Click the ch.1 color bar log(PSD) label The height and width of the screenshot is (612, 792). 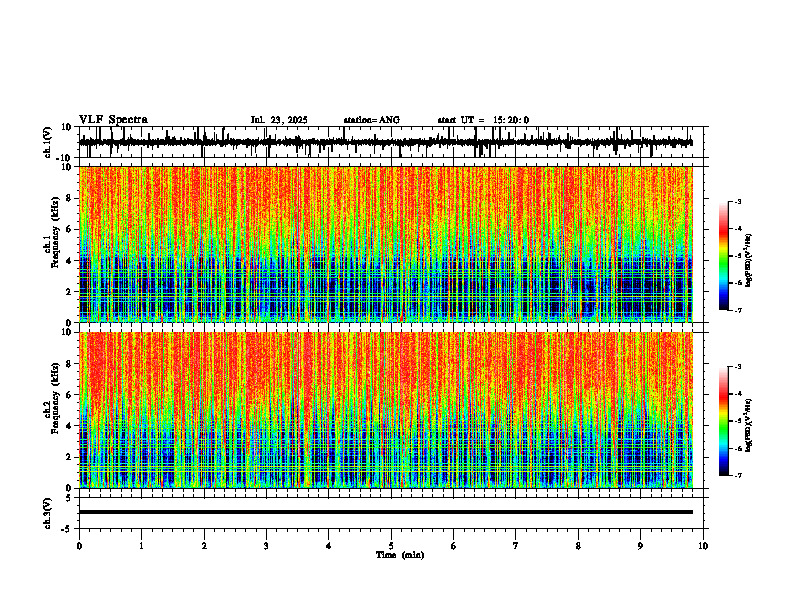pyautogui.click(x=749, y=260)
